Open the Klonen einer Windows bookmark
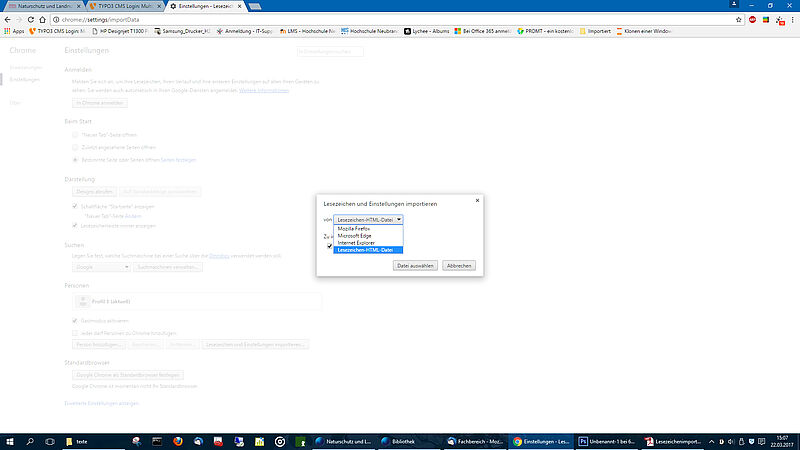The width and height of the screenshot is (800, 450). tap(644, 31)
